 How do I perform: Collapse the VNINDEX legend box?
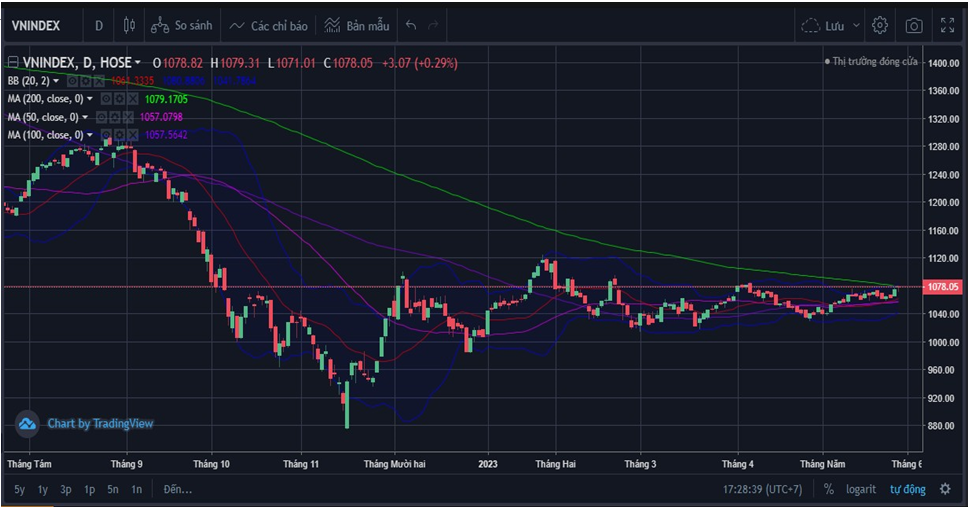coord(13,63)
